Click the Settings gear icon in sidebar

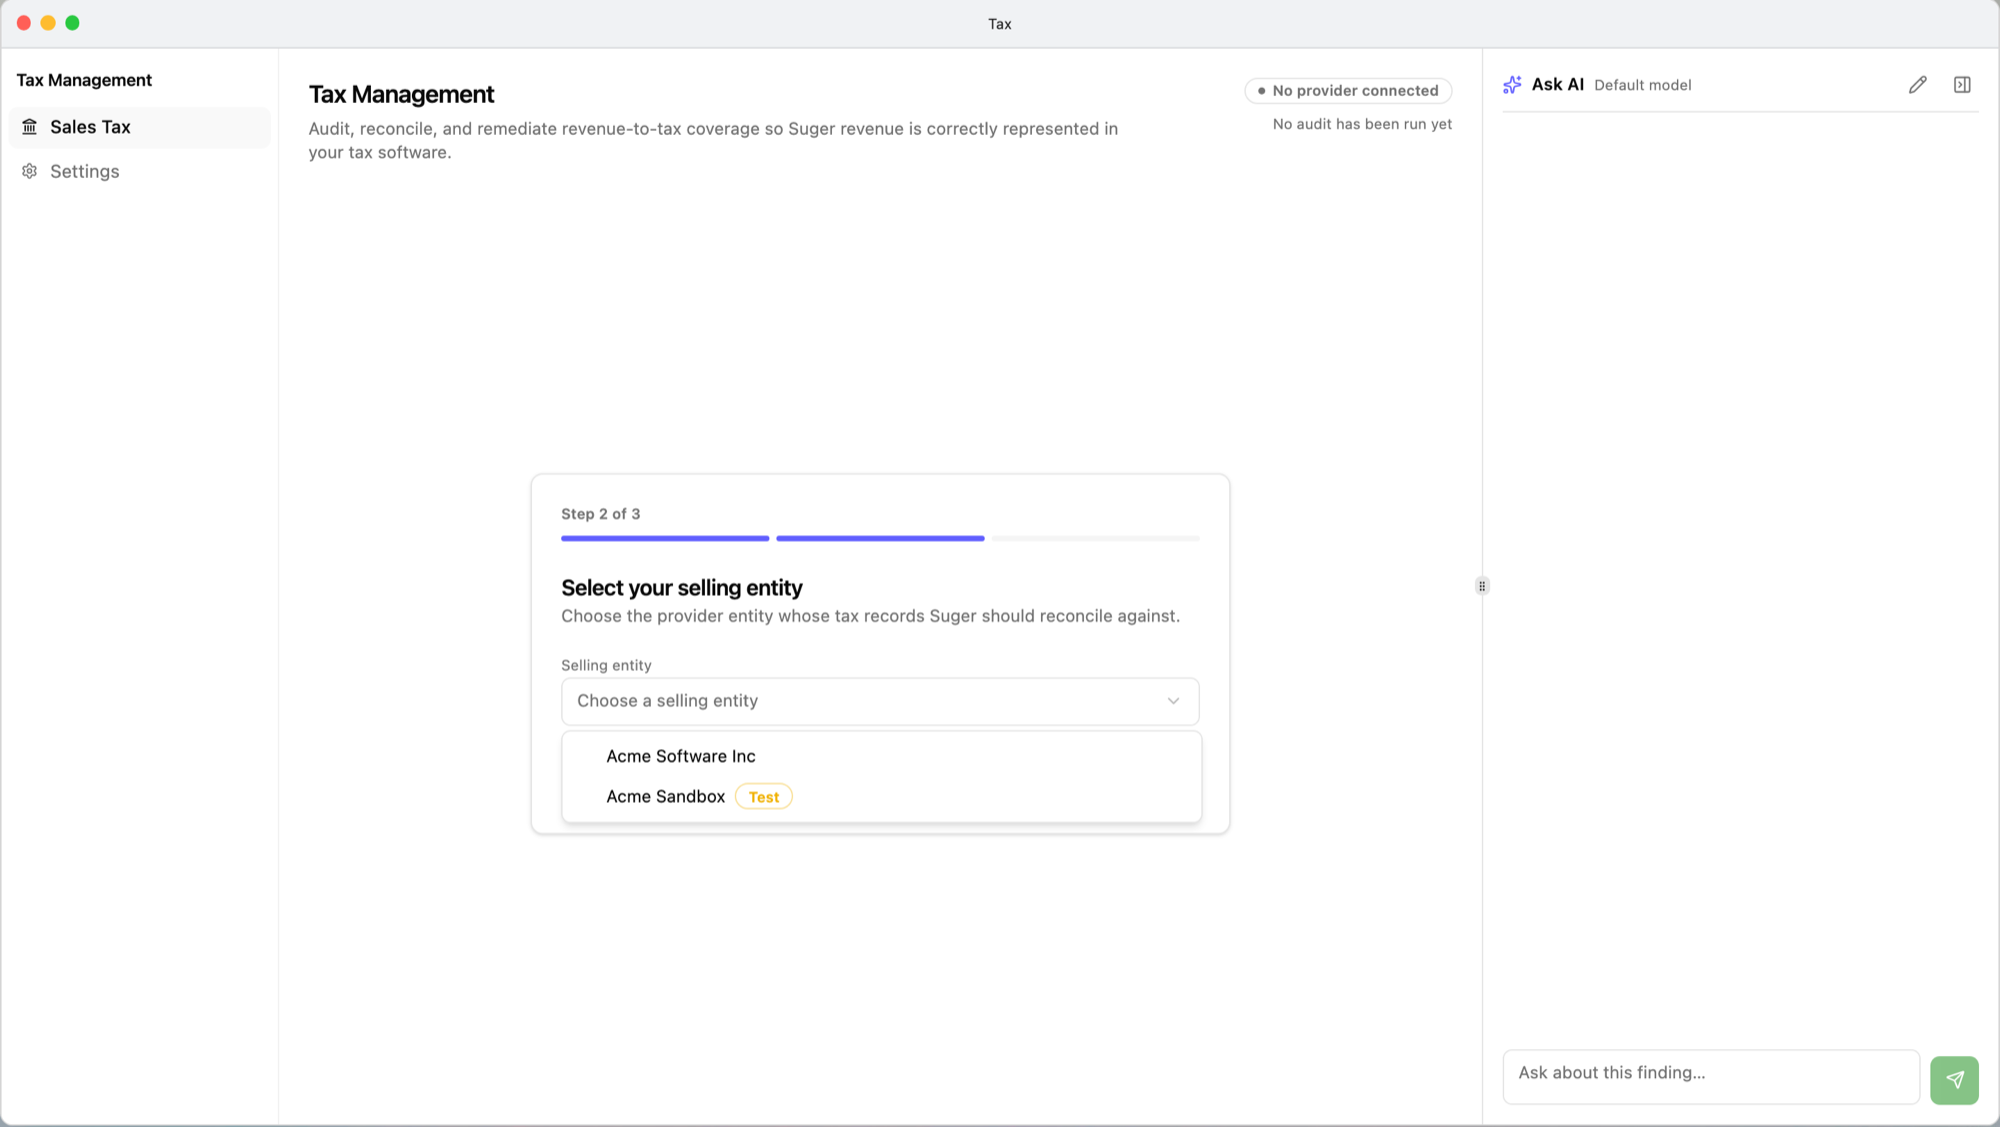pyautogui.click(x=30, y=171)
